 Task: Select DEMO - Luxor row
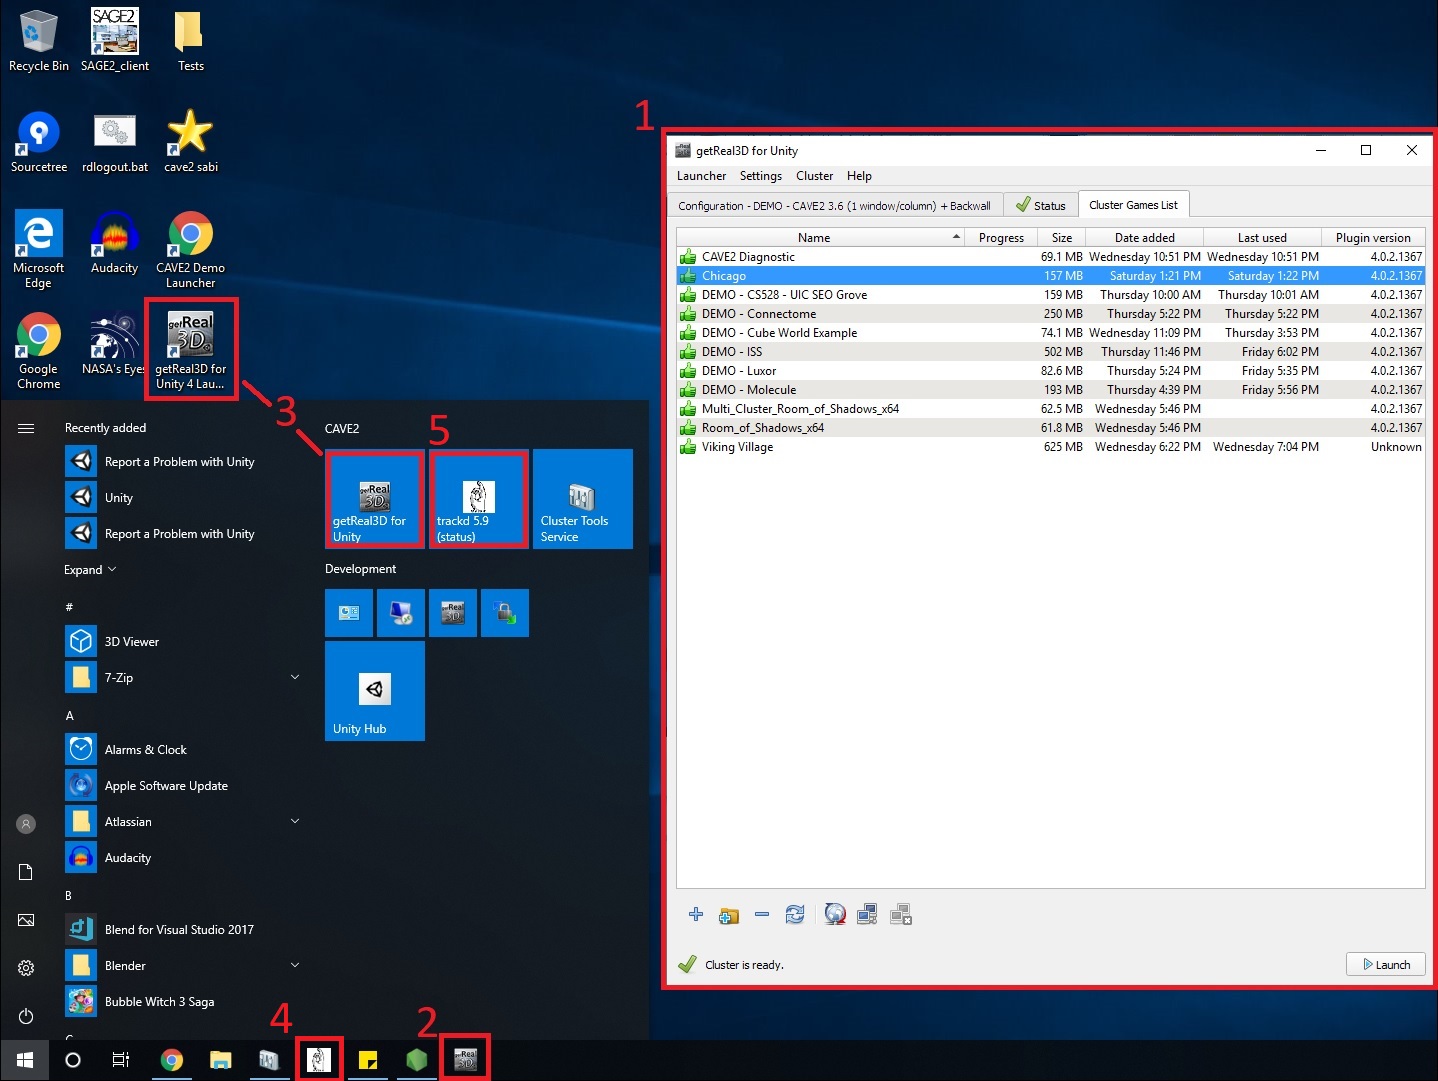(1051, 371)
